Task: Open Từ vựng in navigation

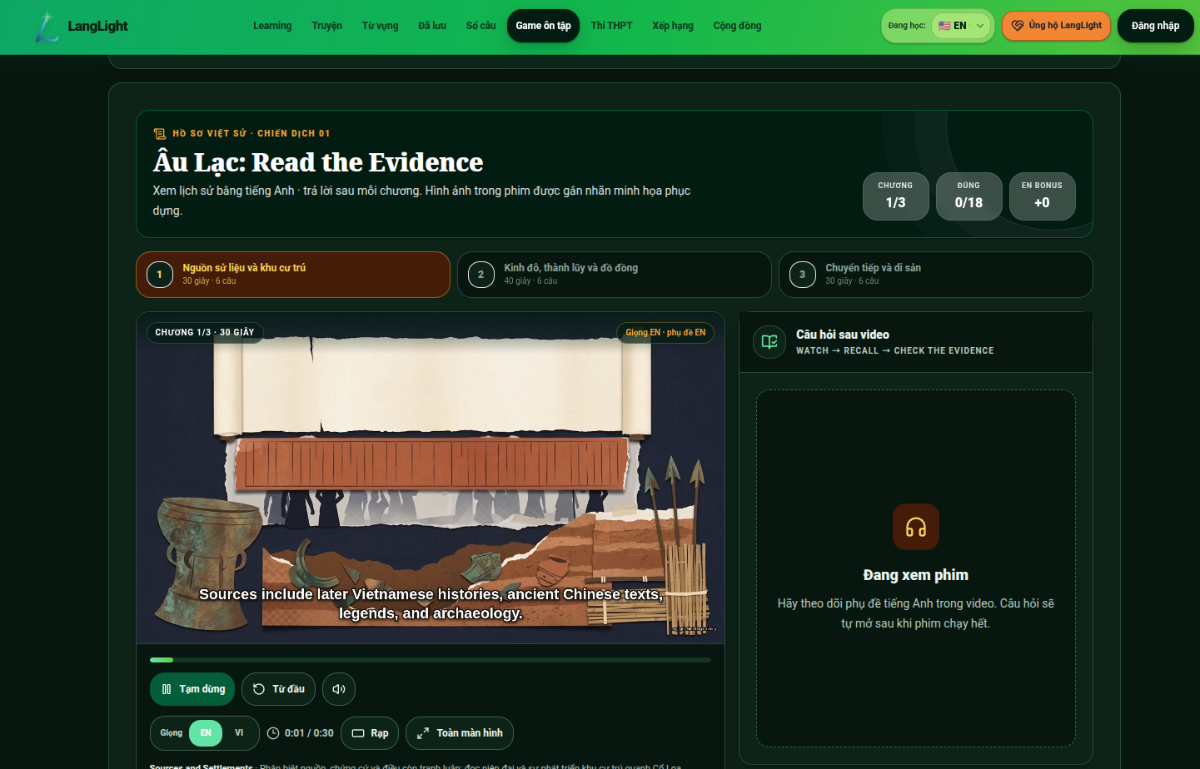Action: click(380, 26)
